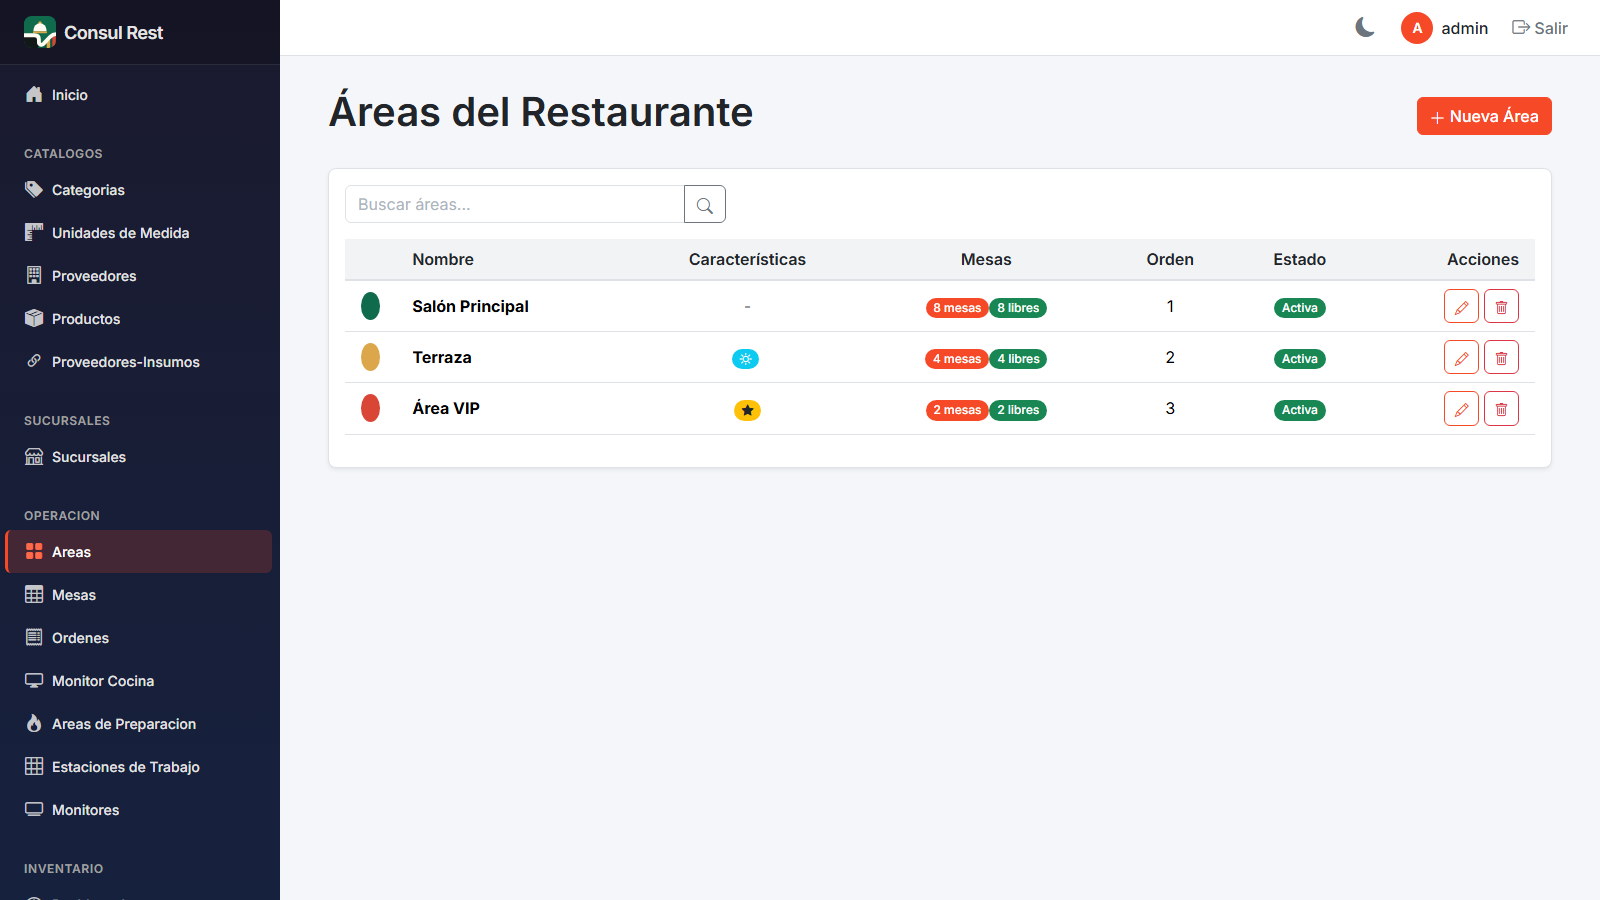The width and height of the screenshot is (1600, 900).
Task: Click the Salón Principal name
Action: [x=471, y=306]
